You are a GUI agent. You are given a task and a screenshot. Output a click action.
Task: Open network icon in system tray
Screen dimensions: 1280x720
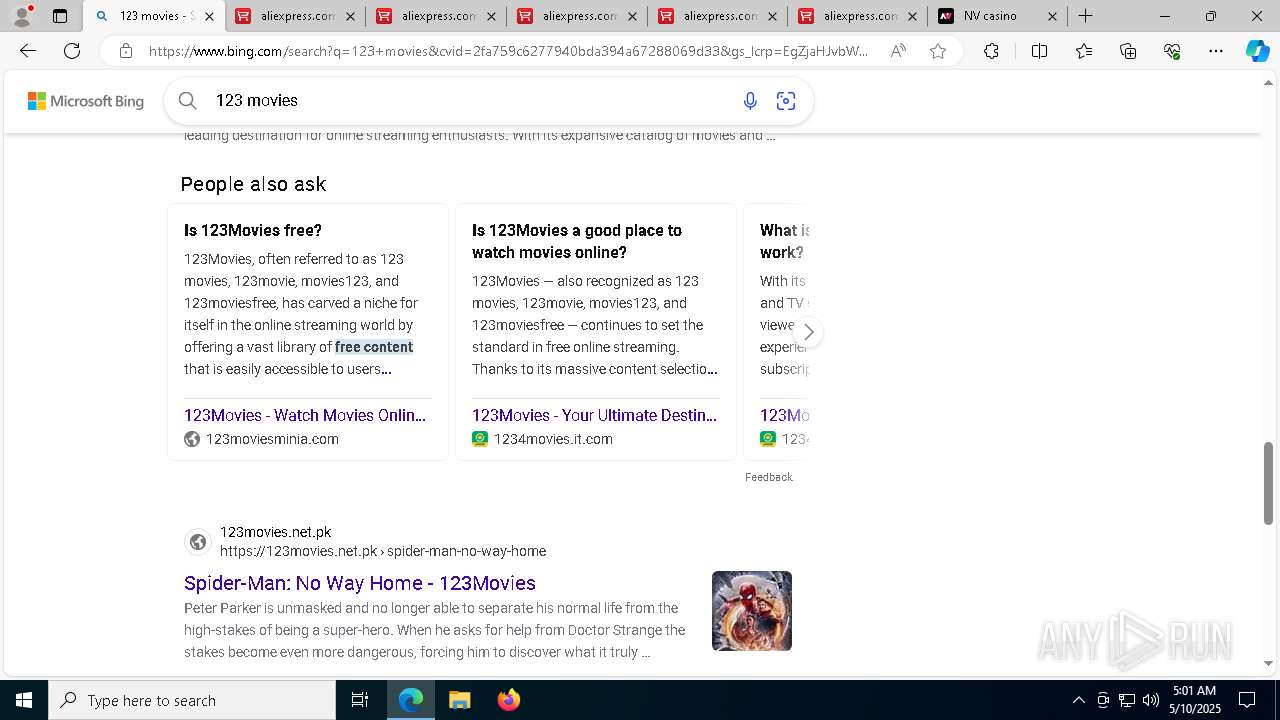click(x=1127, y=700)
